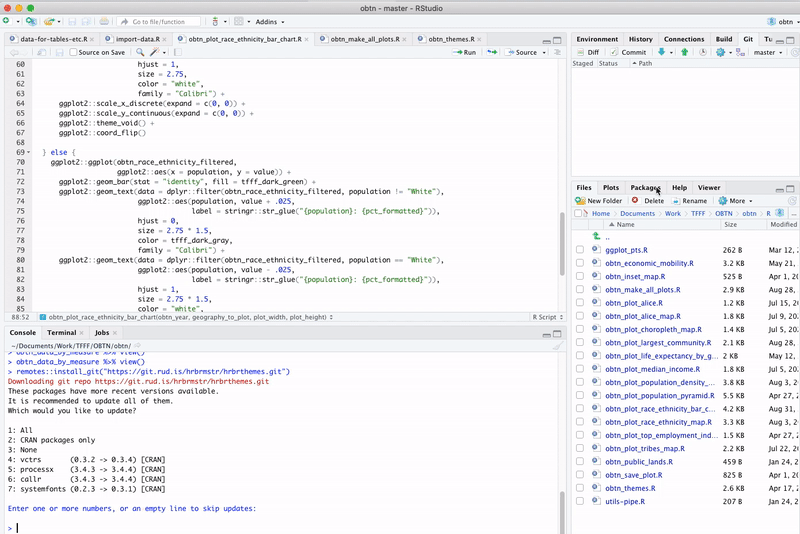The height and width of the screenshot is (534, 800).
Task: Select obtn_plot_alice.R checkbox
Action: pos(580,302)
